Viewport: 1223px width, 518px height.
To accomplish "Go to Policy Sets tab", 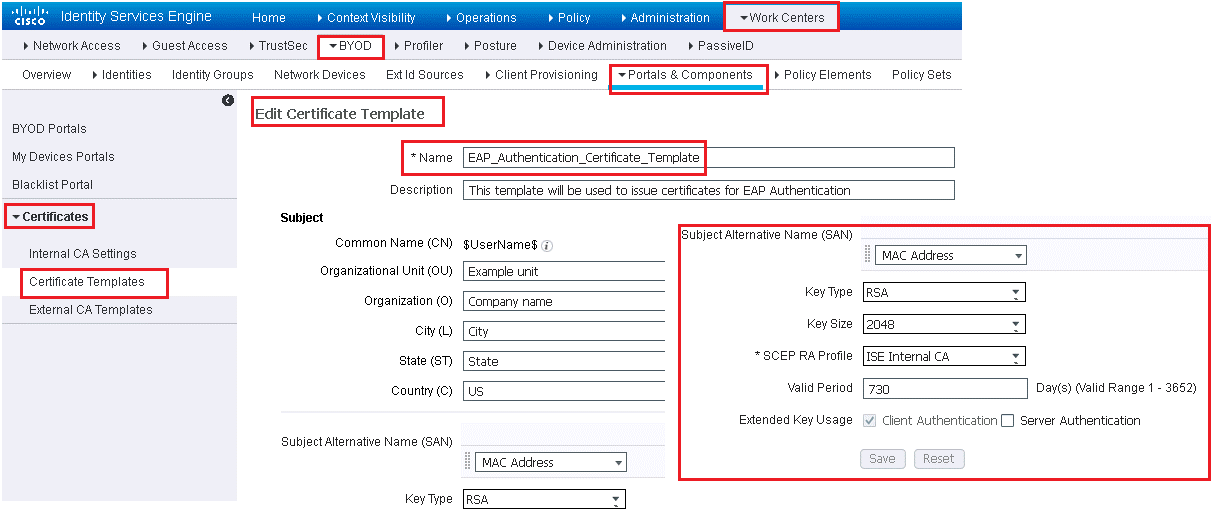I will (921, 75).
